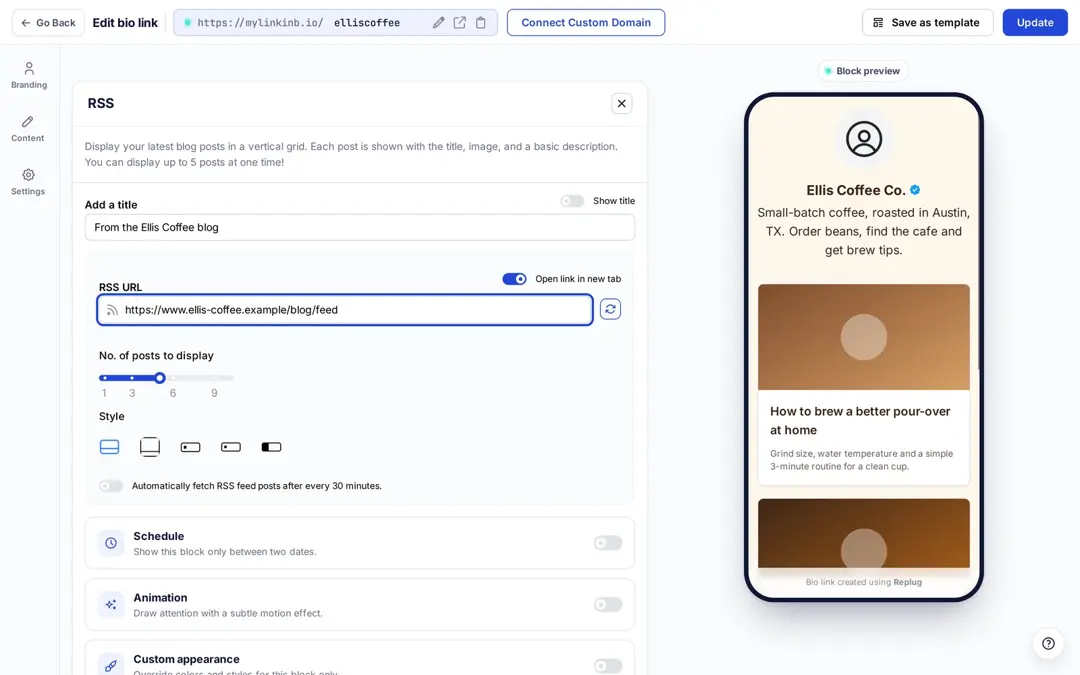Click the posts-to-display slider handle
This screenshot has width=1080, height=675.
pos(160,377)
